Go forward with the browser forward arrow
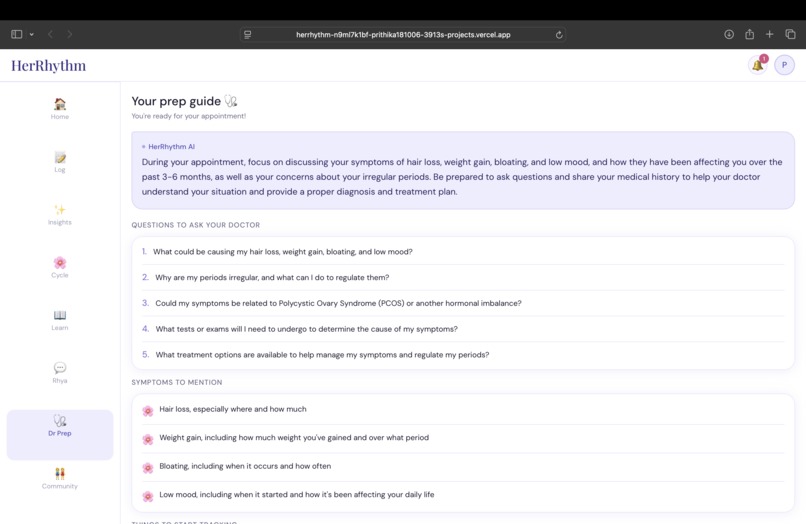Image resolution: width=806 pixels, height=524 pixels. [x=69, y=34]
